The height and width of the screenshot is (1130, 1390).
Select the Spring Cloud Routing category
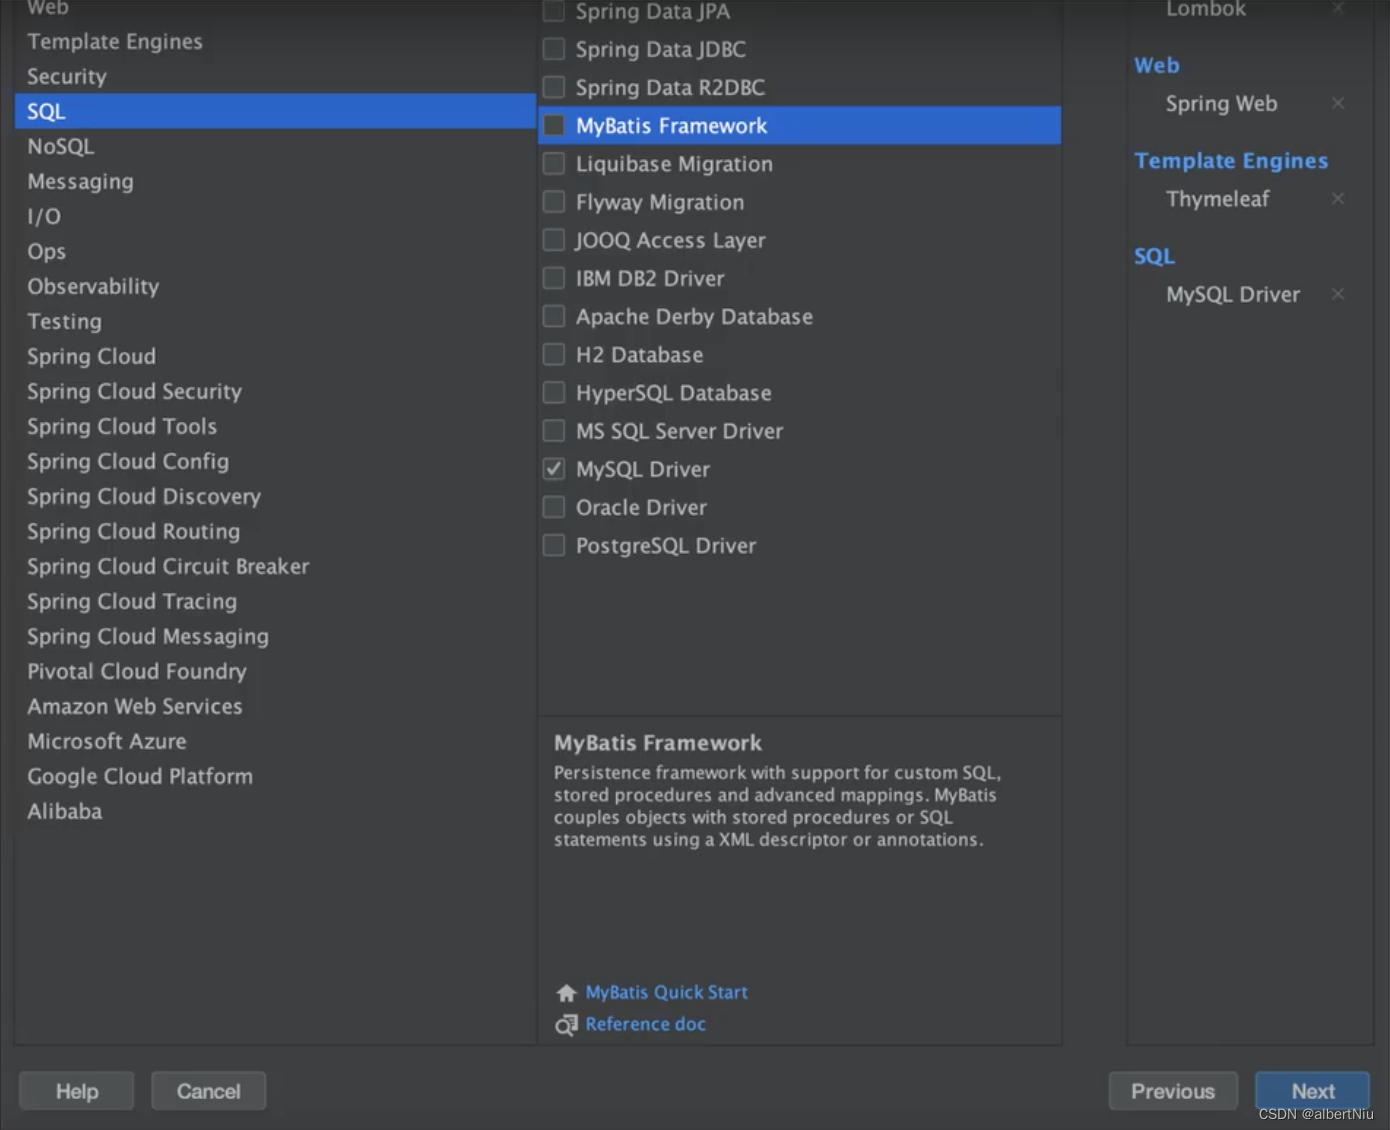tap(275, 532)
